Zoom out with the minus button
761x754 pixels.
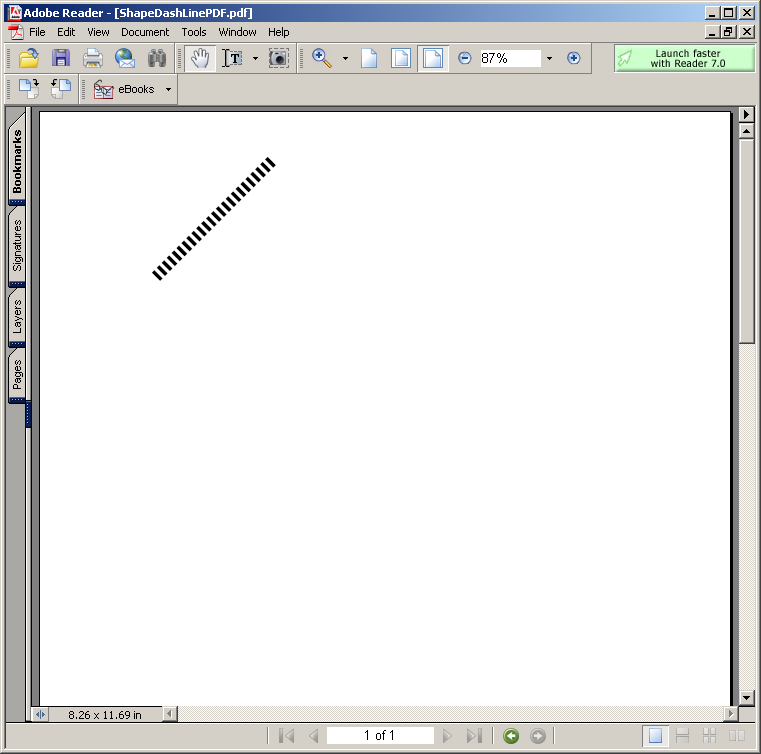[x=464, y=58]
